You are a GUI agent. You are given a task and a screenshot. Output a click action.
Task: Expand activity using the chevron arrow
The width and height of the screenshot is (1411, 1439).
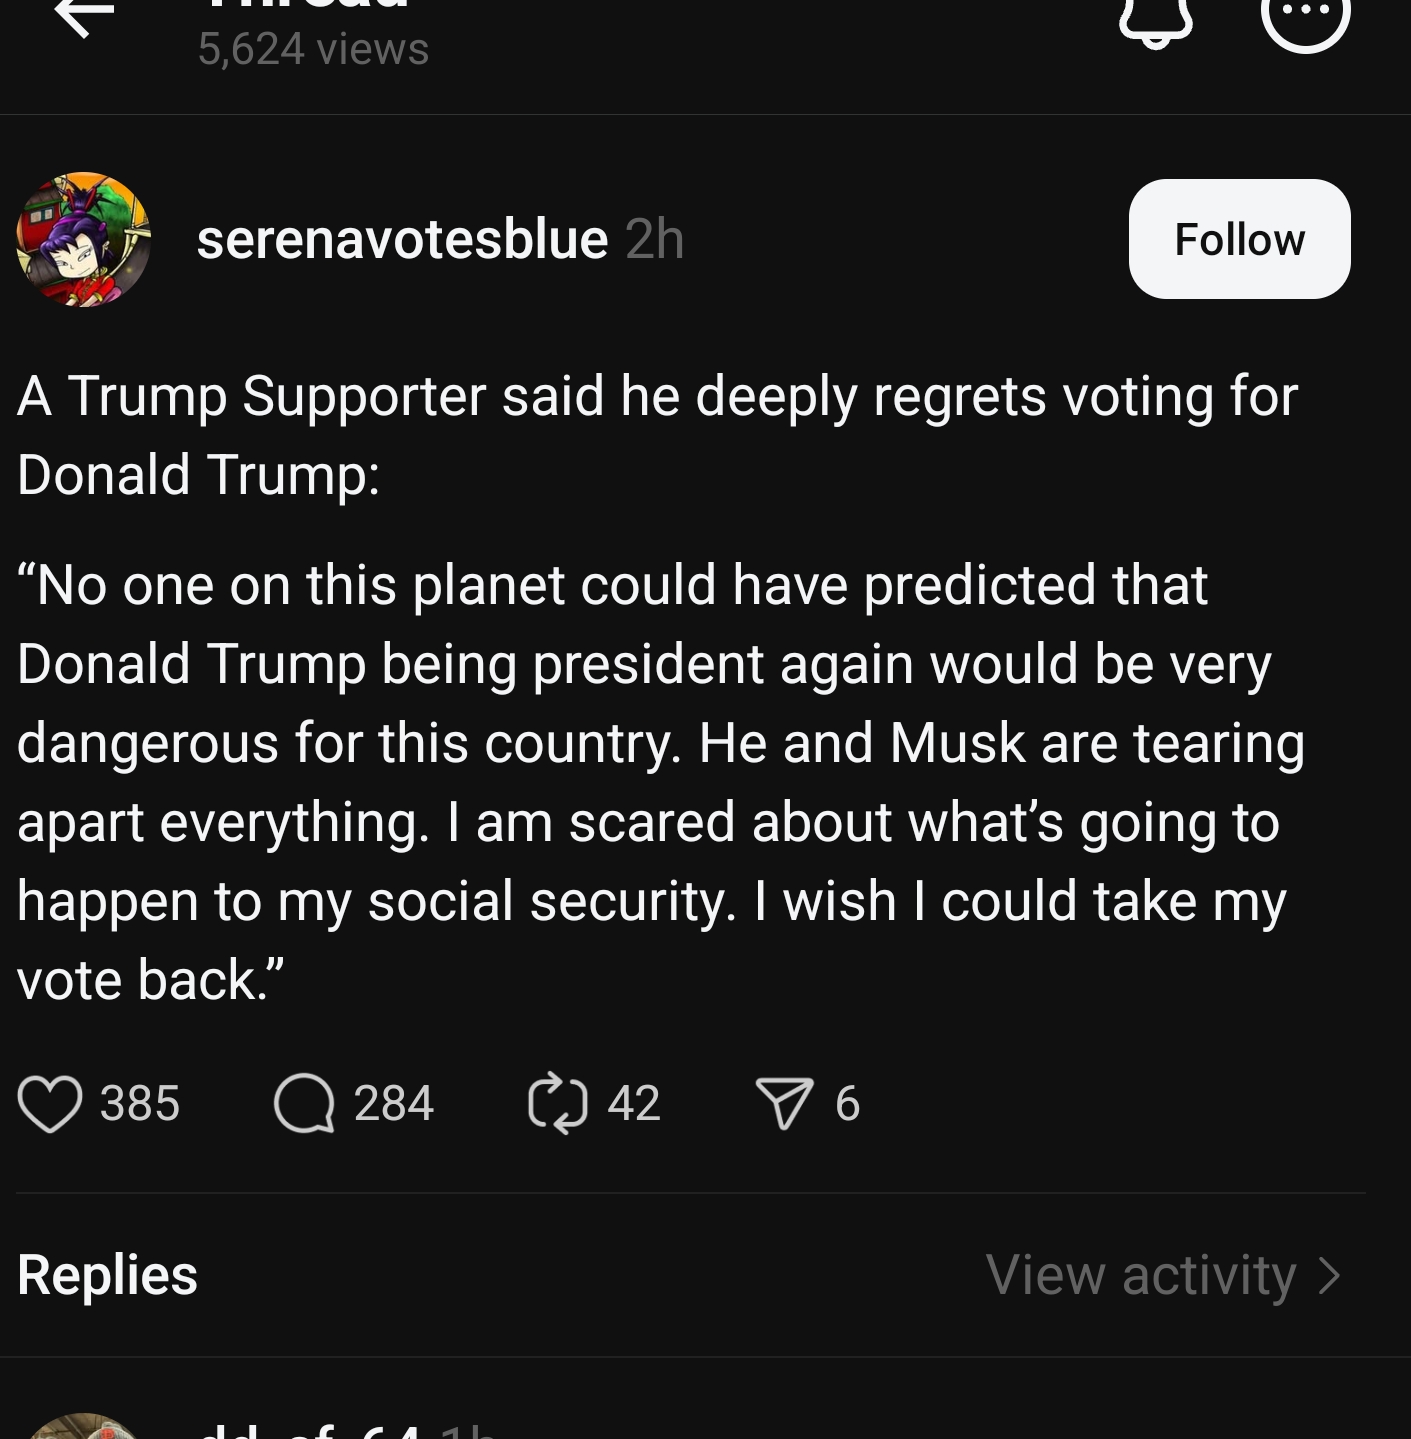(x=1330, y=1276)
